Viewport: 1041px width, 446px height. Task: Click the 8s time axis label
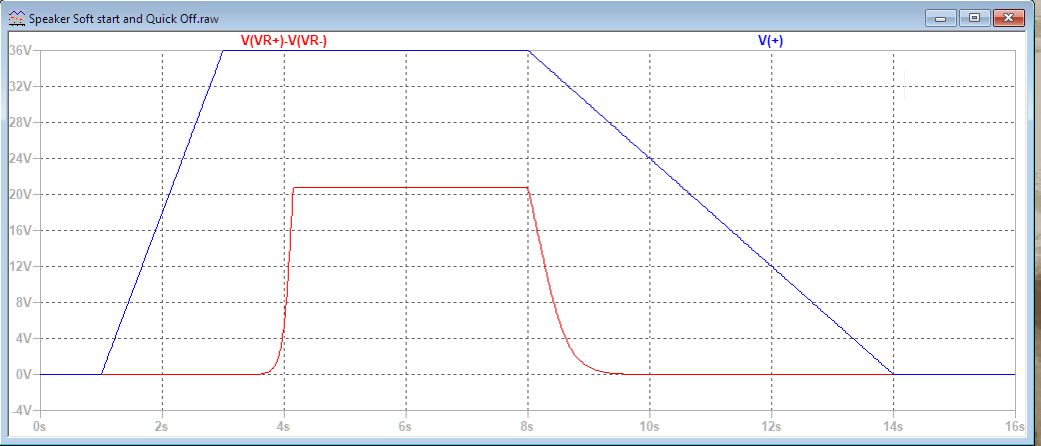pos(528,425)
